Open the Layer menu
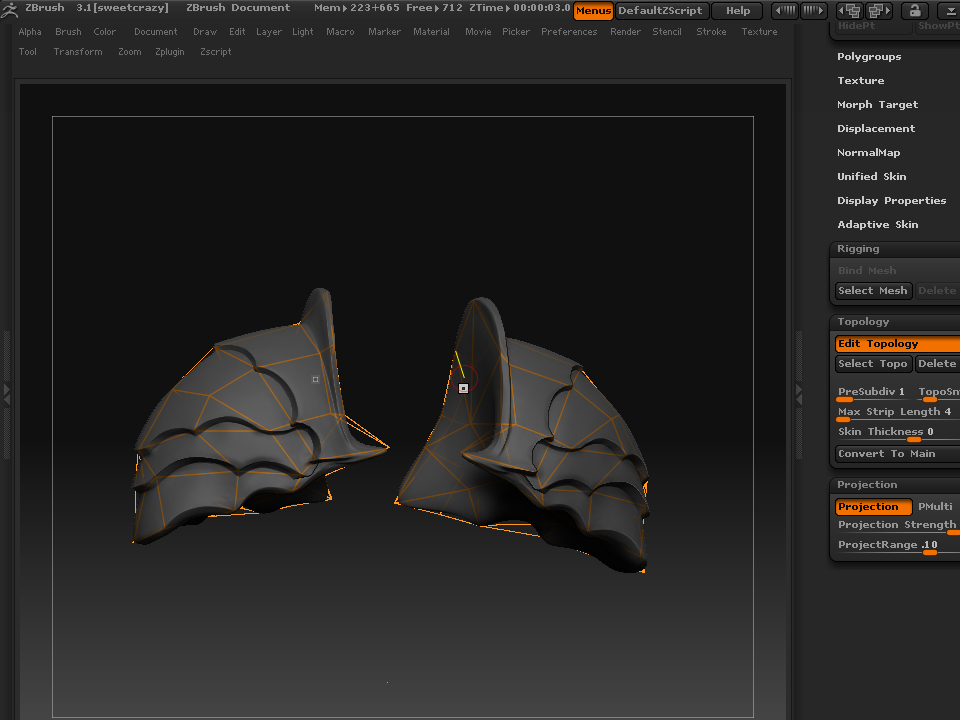This screenshot has width=960, height=720. tap(269, 32)
